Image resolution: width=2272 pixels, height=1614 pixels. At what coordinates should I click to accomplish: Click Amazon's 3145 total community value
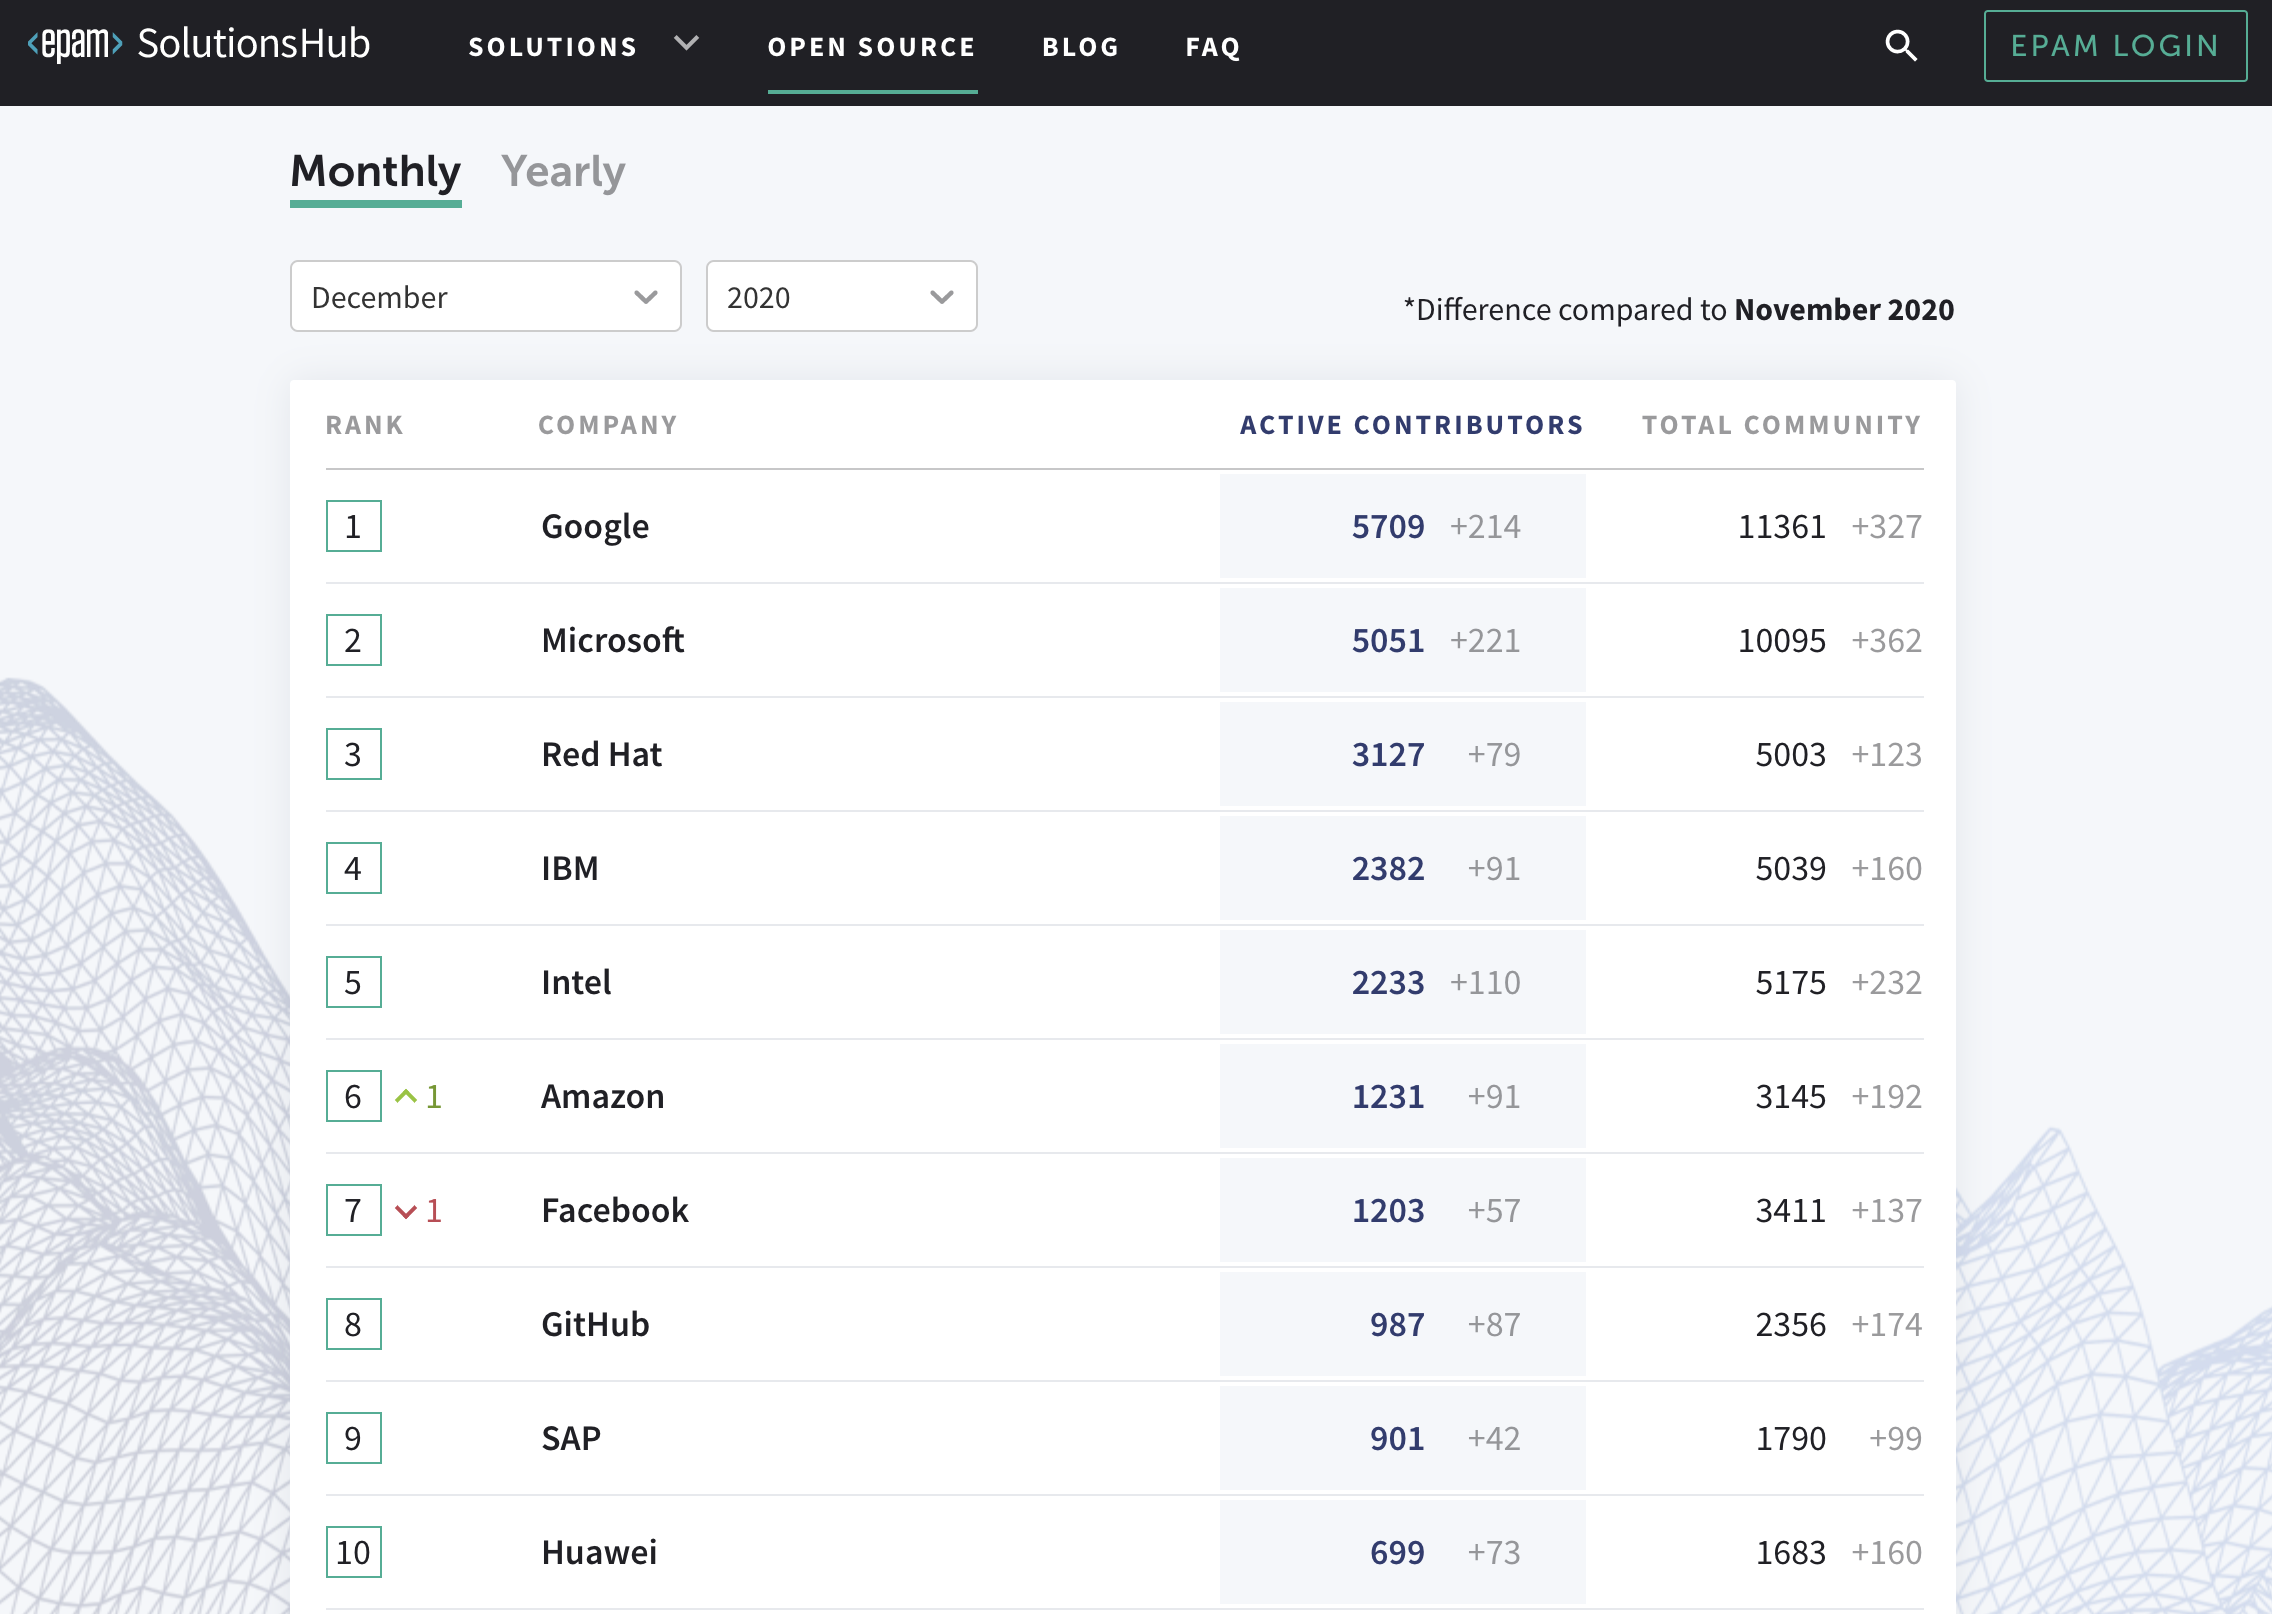click(x=1791, y=1096)
